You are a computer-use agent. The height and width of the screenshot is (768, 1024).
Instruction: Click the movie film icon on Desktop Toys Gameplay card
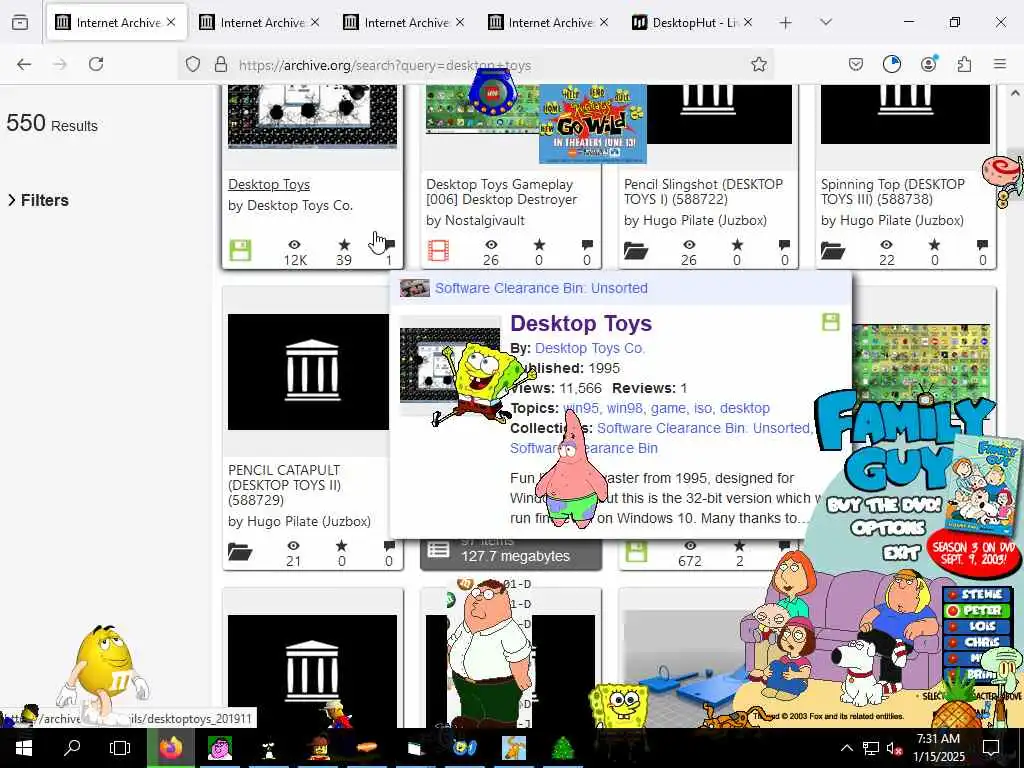coord(438,250)
